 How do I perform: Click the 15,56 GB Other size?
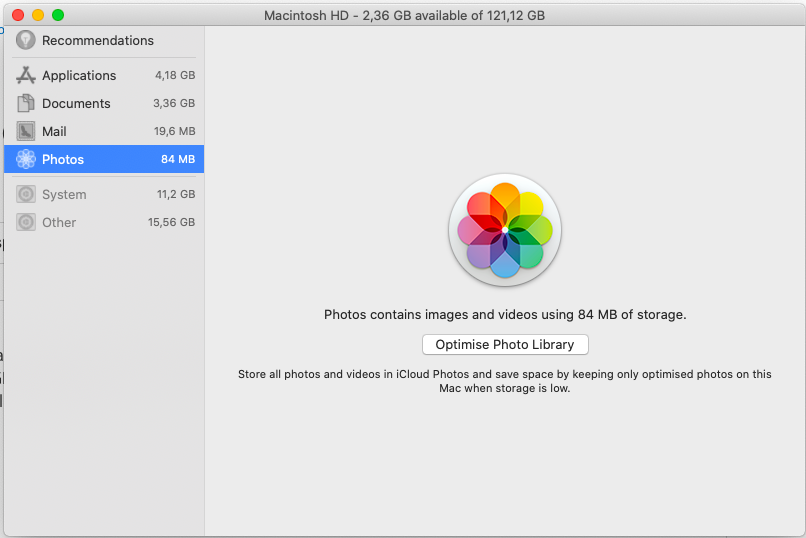point(172,222)
